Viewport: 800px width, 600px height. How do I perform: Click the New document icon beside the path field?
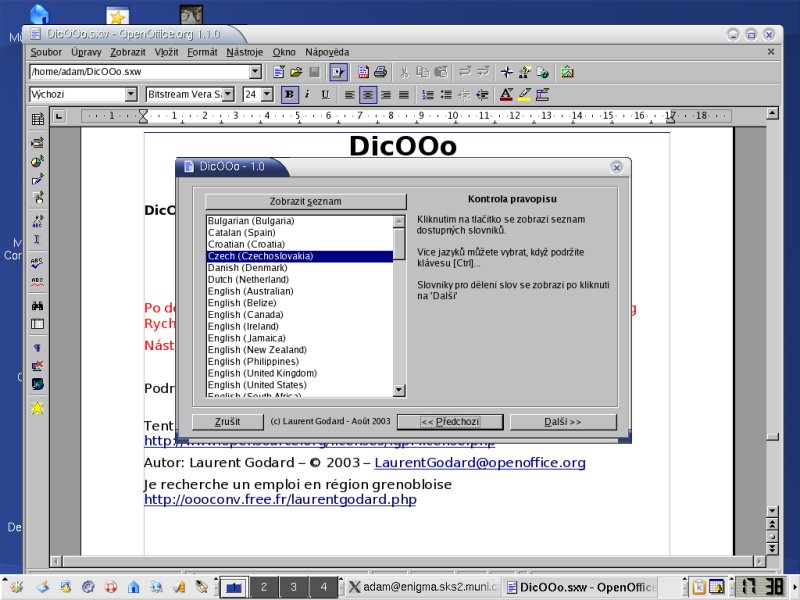coord(279,72)
